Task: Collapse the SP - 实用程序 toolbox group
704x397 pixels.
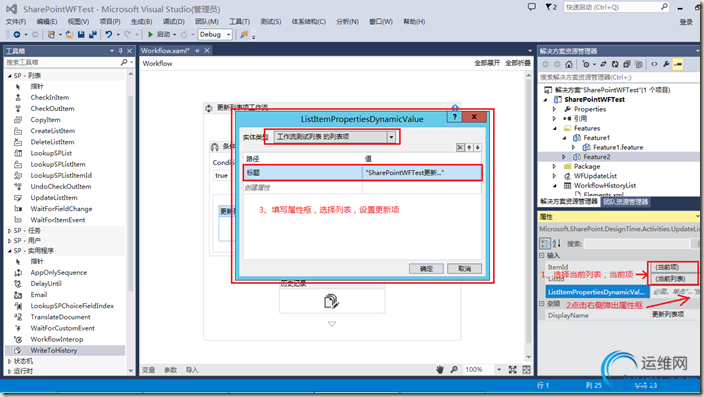Action: (x=10, y=251)
